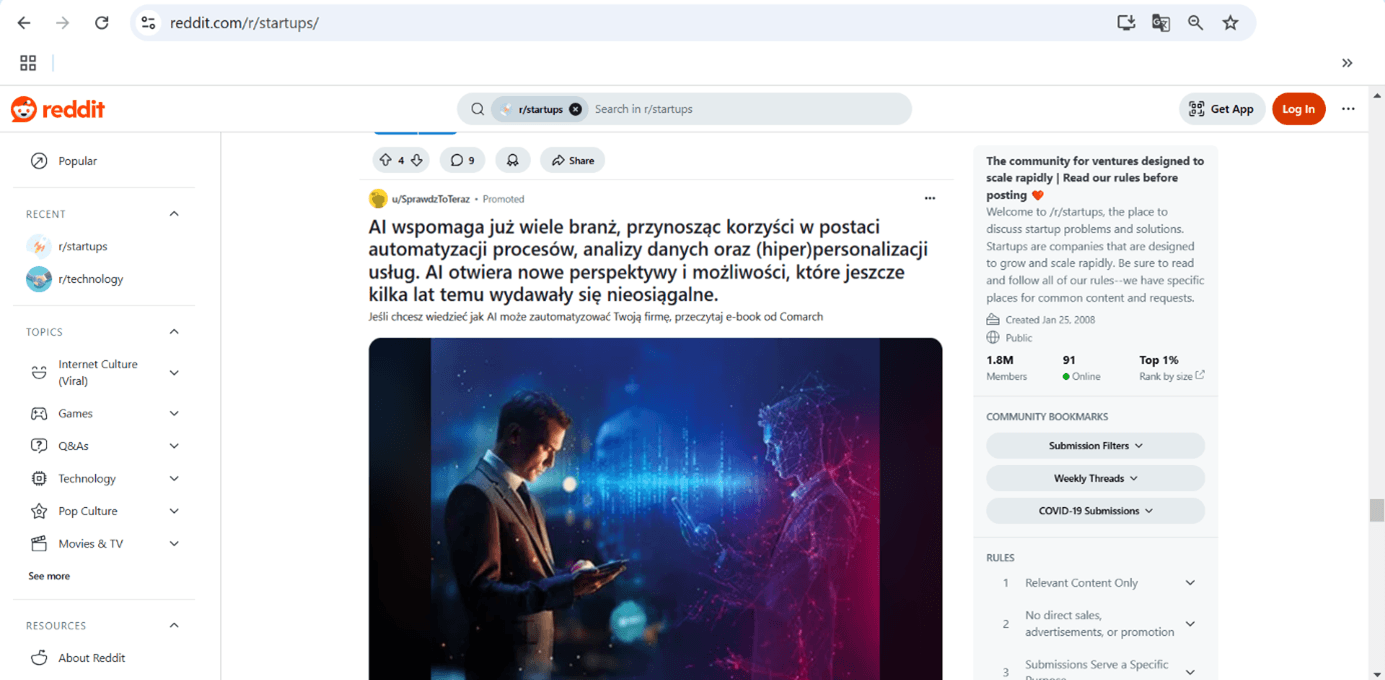Open the promoted post's three-dot options
This screenshot has height=680, width=1385.
[x=930, y=198]
